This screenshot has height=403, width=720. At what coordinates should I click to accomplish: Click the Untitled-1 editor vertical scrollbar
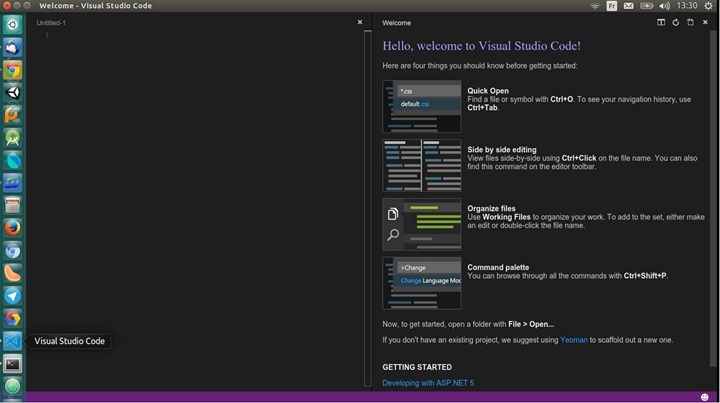coord(368,208)
